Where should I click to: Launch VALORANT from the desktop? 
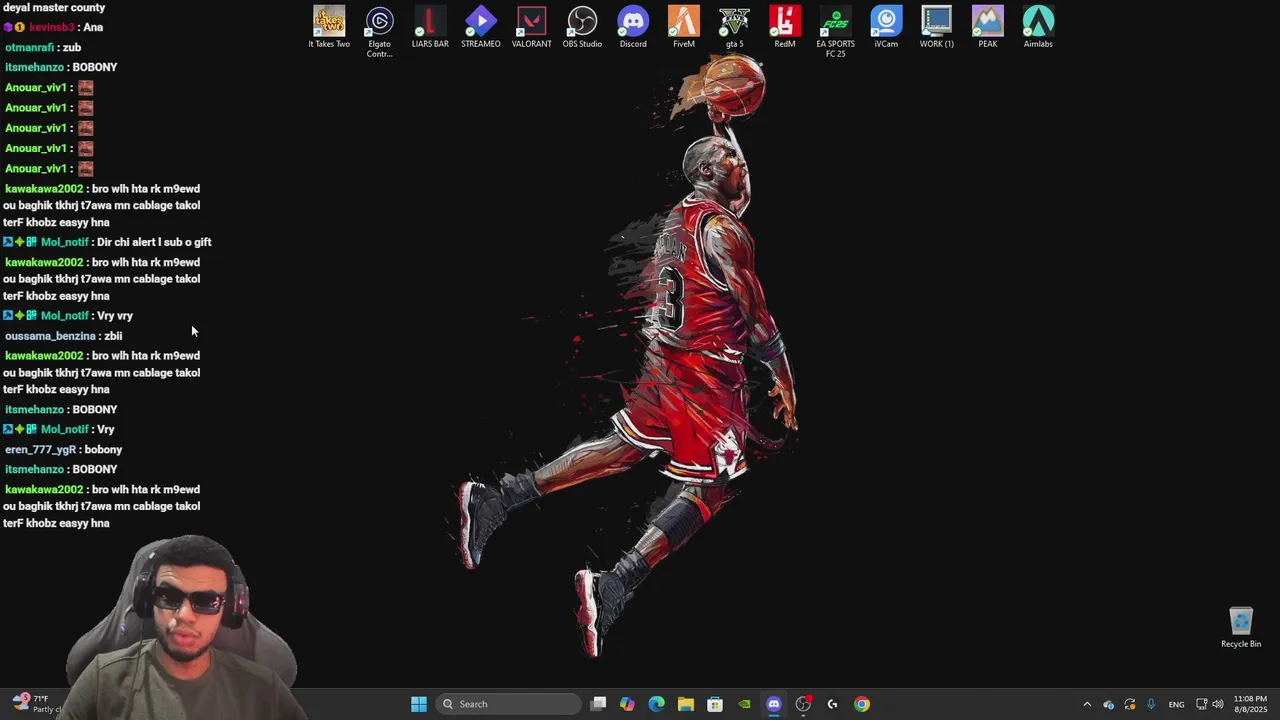pos(531,26)
